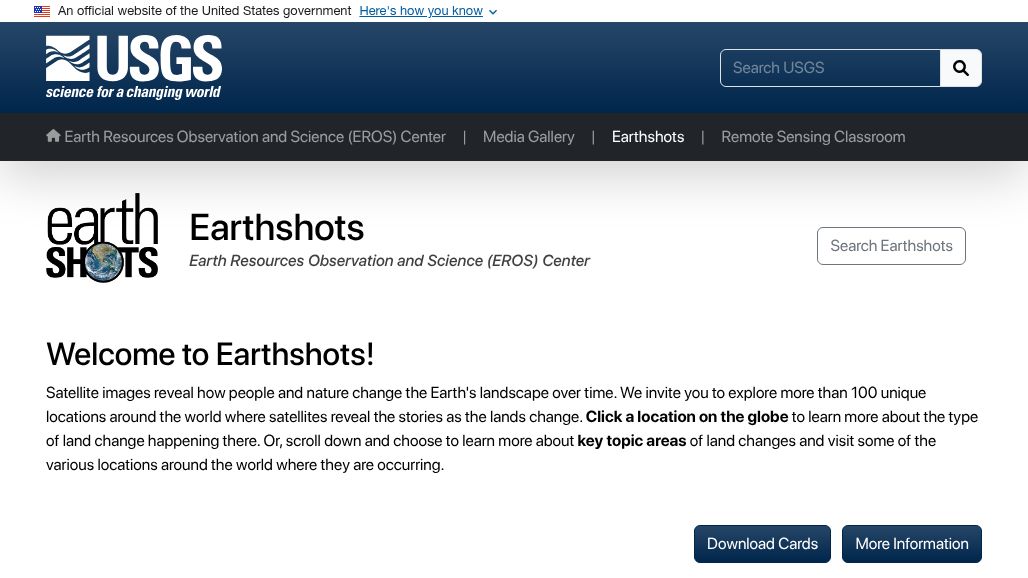Click the italic EROS Center subtitle text
The width and height of the screenshot is (1028, 578).
pyautogui.click(x=389, y=261)
